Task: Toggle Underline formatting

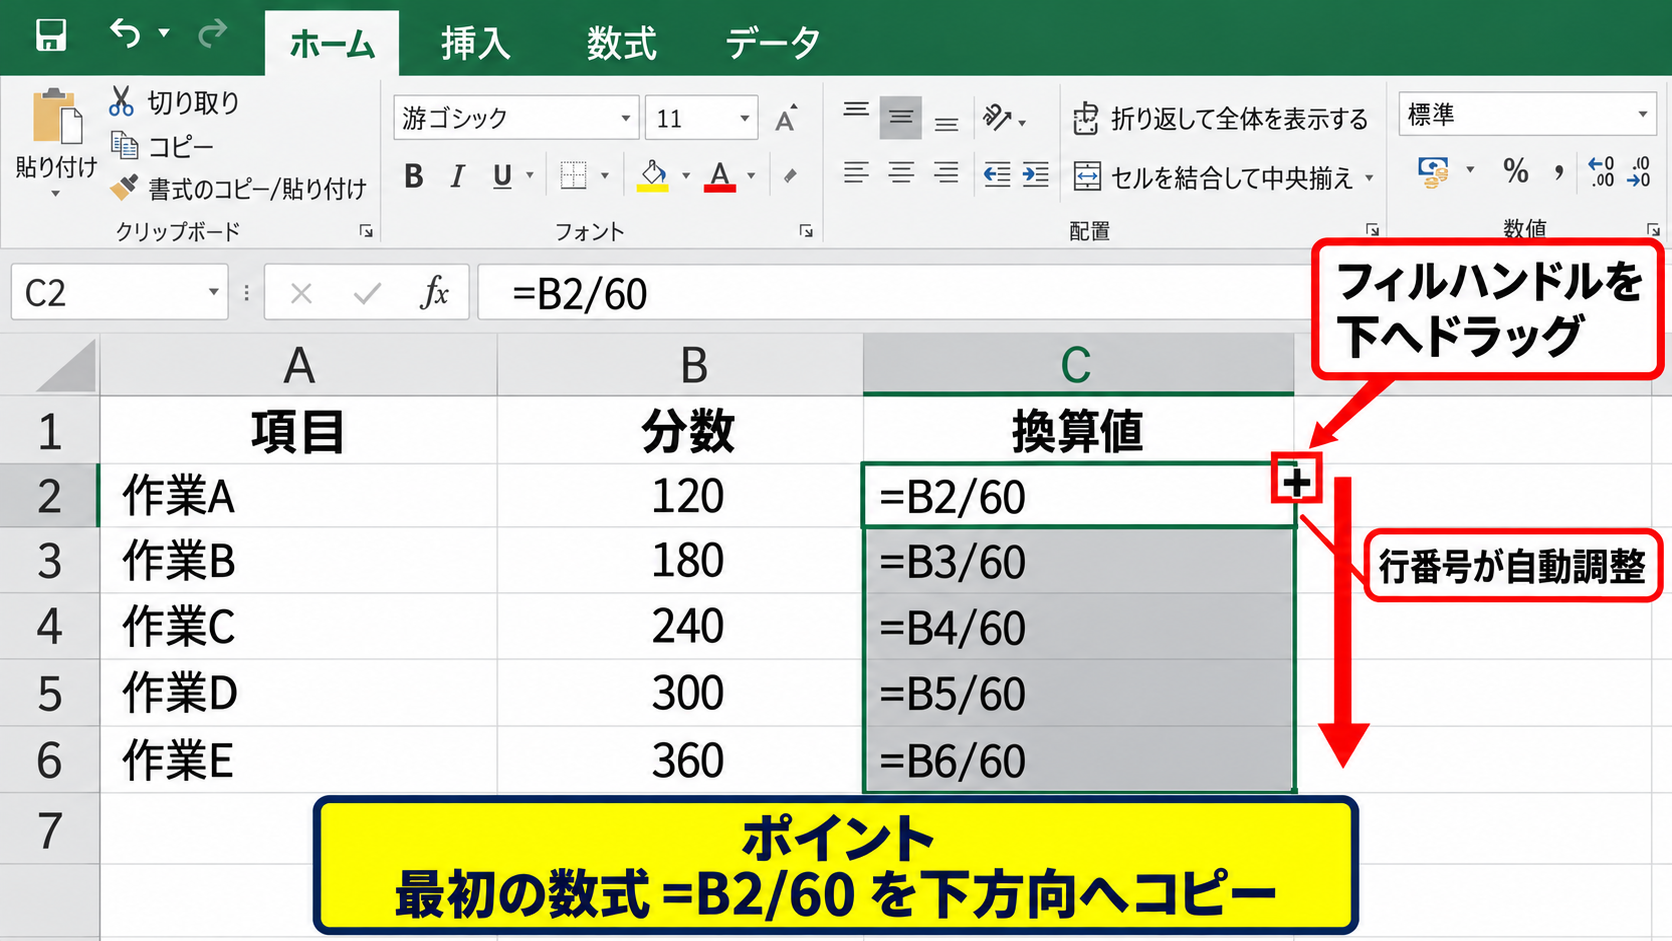Action: tap(502, 176)
